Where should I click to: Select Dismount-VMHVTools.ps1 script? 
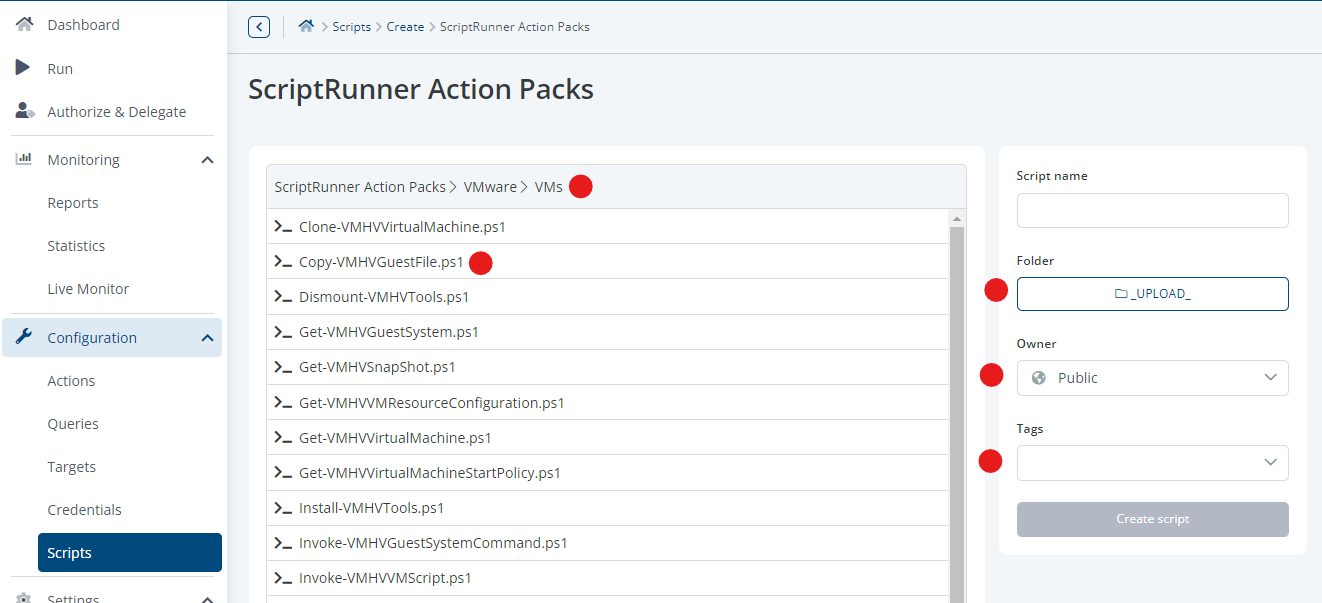pos(607,297)
